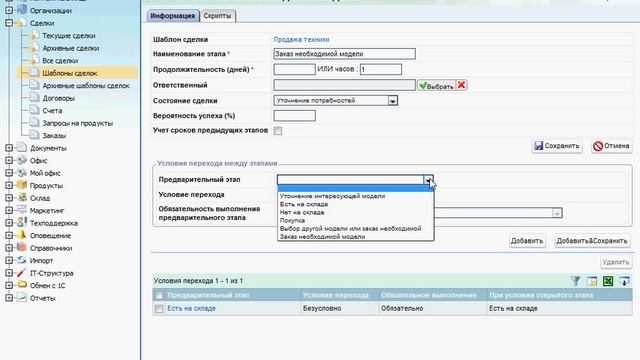Click the Справочники book icon
The height and width of the screenshot is (360, 640).
tap(22, 247)
